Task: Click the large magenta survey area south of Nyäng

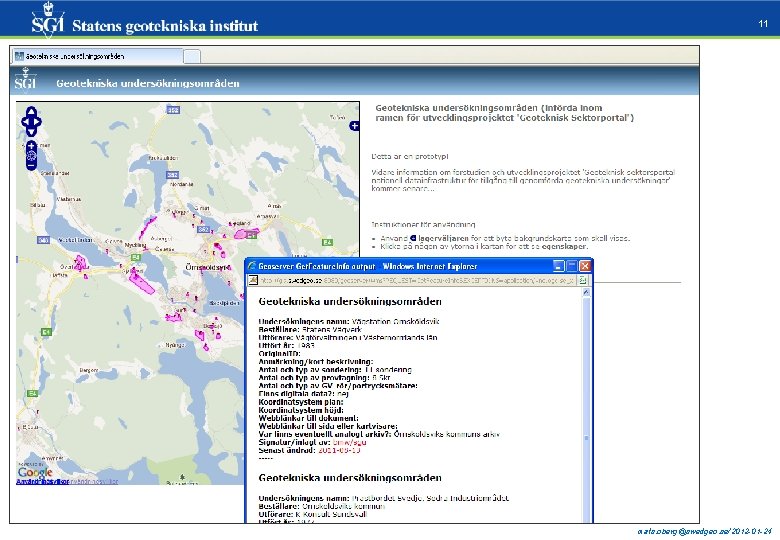Action: coord(141,283)
